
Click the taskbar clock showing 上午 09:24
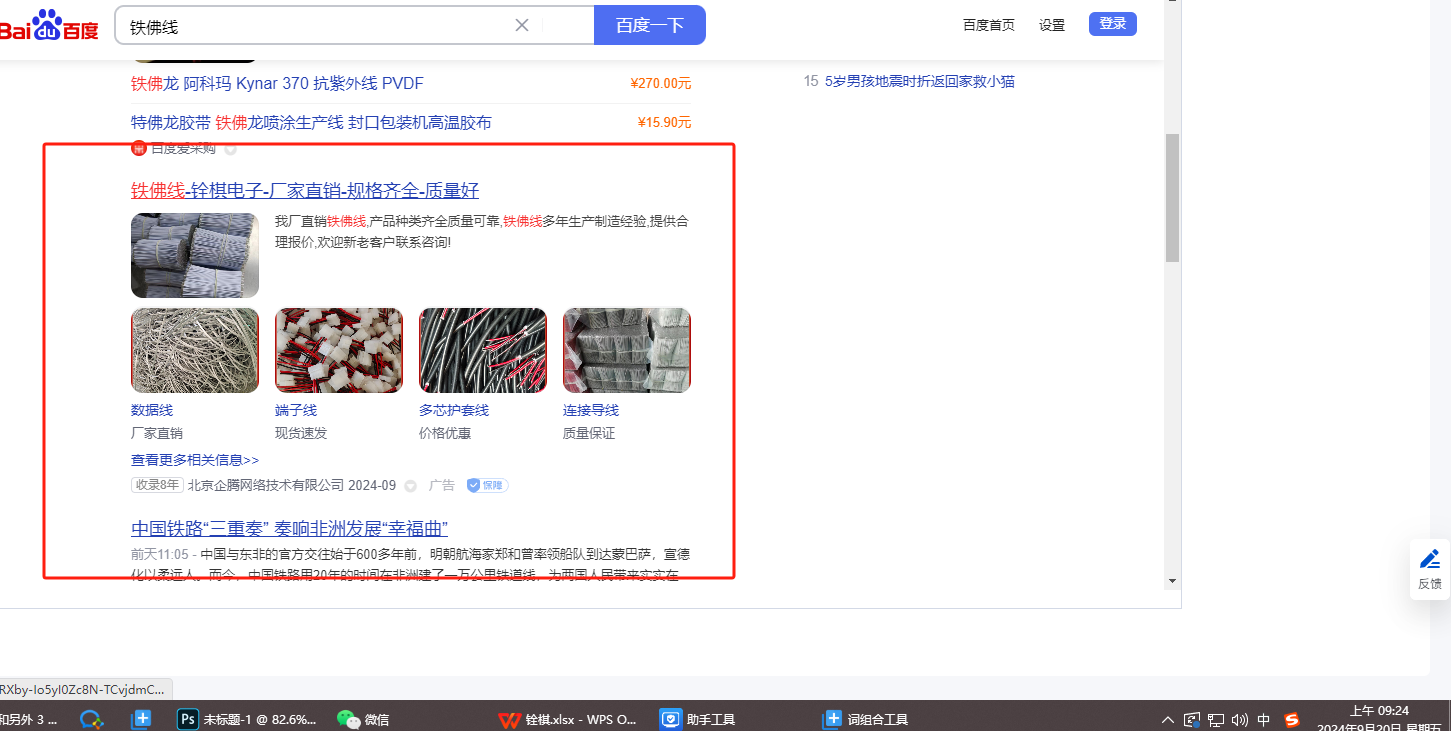[1380, 711]
